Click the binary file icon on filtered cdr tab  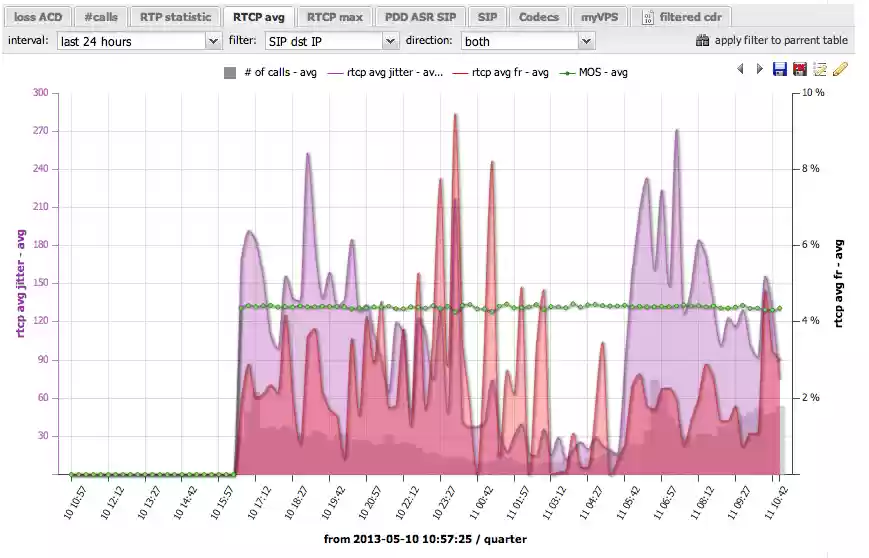pyautogui.click(x=647, y=17)
